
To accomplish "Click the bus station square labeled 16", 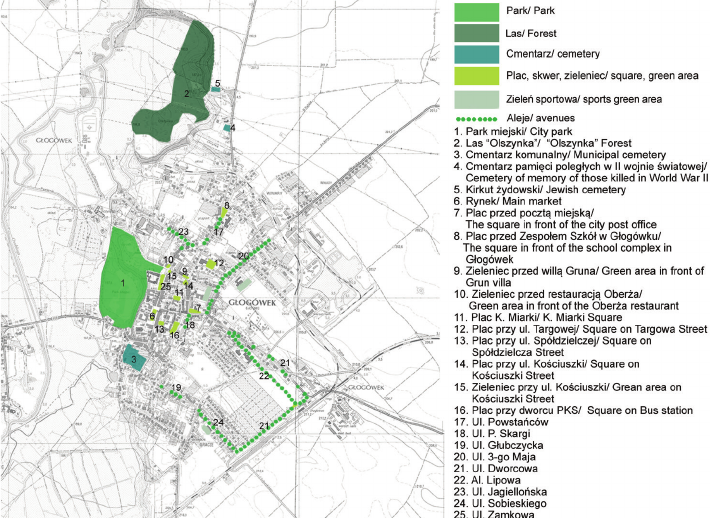I will click(174, 328).
